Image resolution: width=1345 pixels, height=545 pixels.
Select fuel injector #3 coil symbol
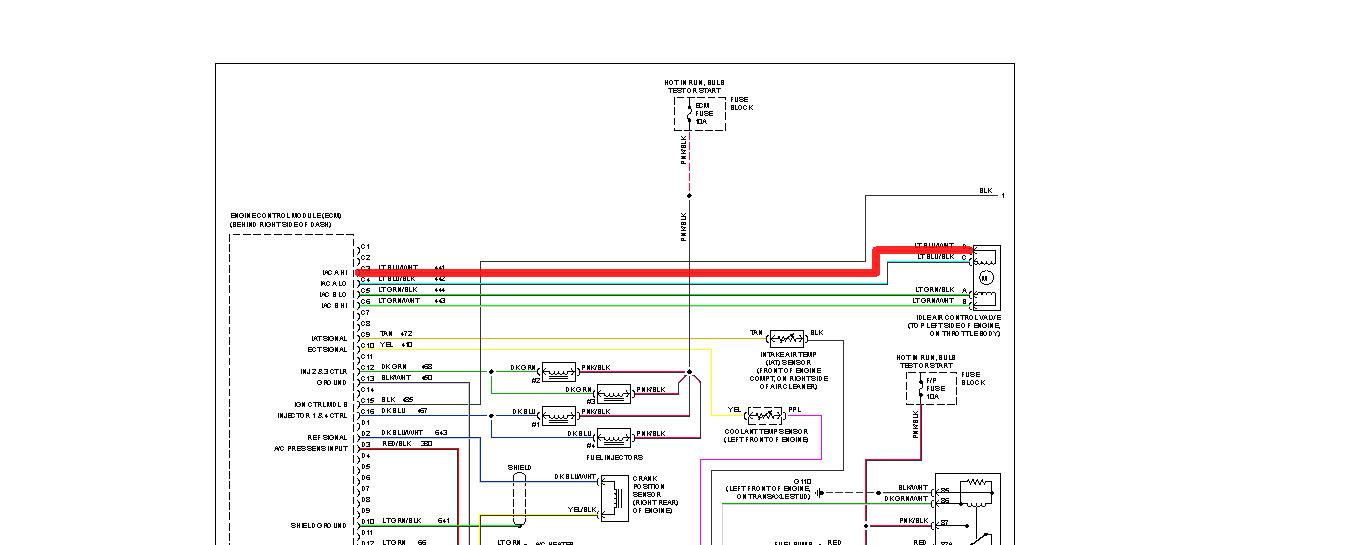(x=613, y=393)
